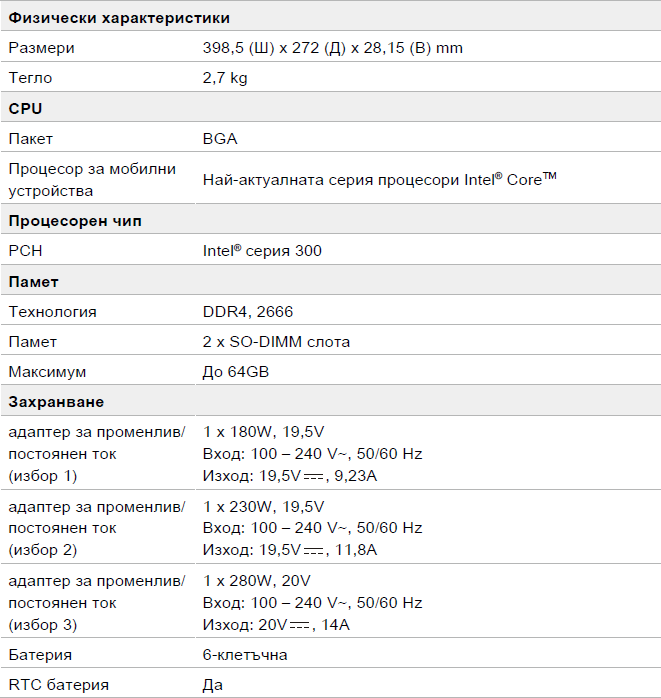The width and height of the screenshot is (661, 698).
Task: Click the 6-клетъчна battery value
Action: point(245,655)
